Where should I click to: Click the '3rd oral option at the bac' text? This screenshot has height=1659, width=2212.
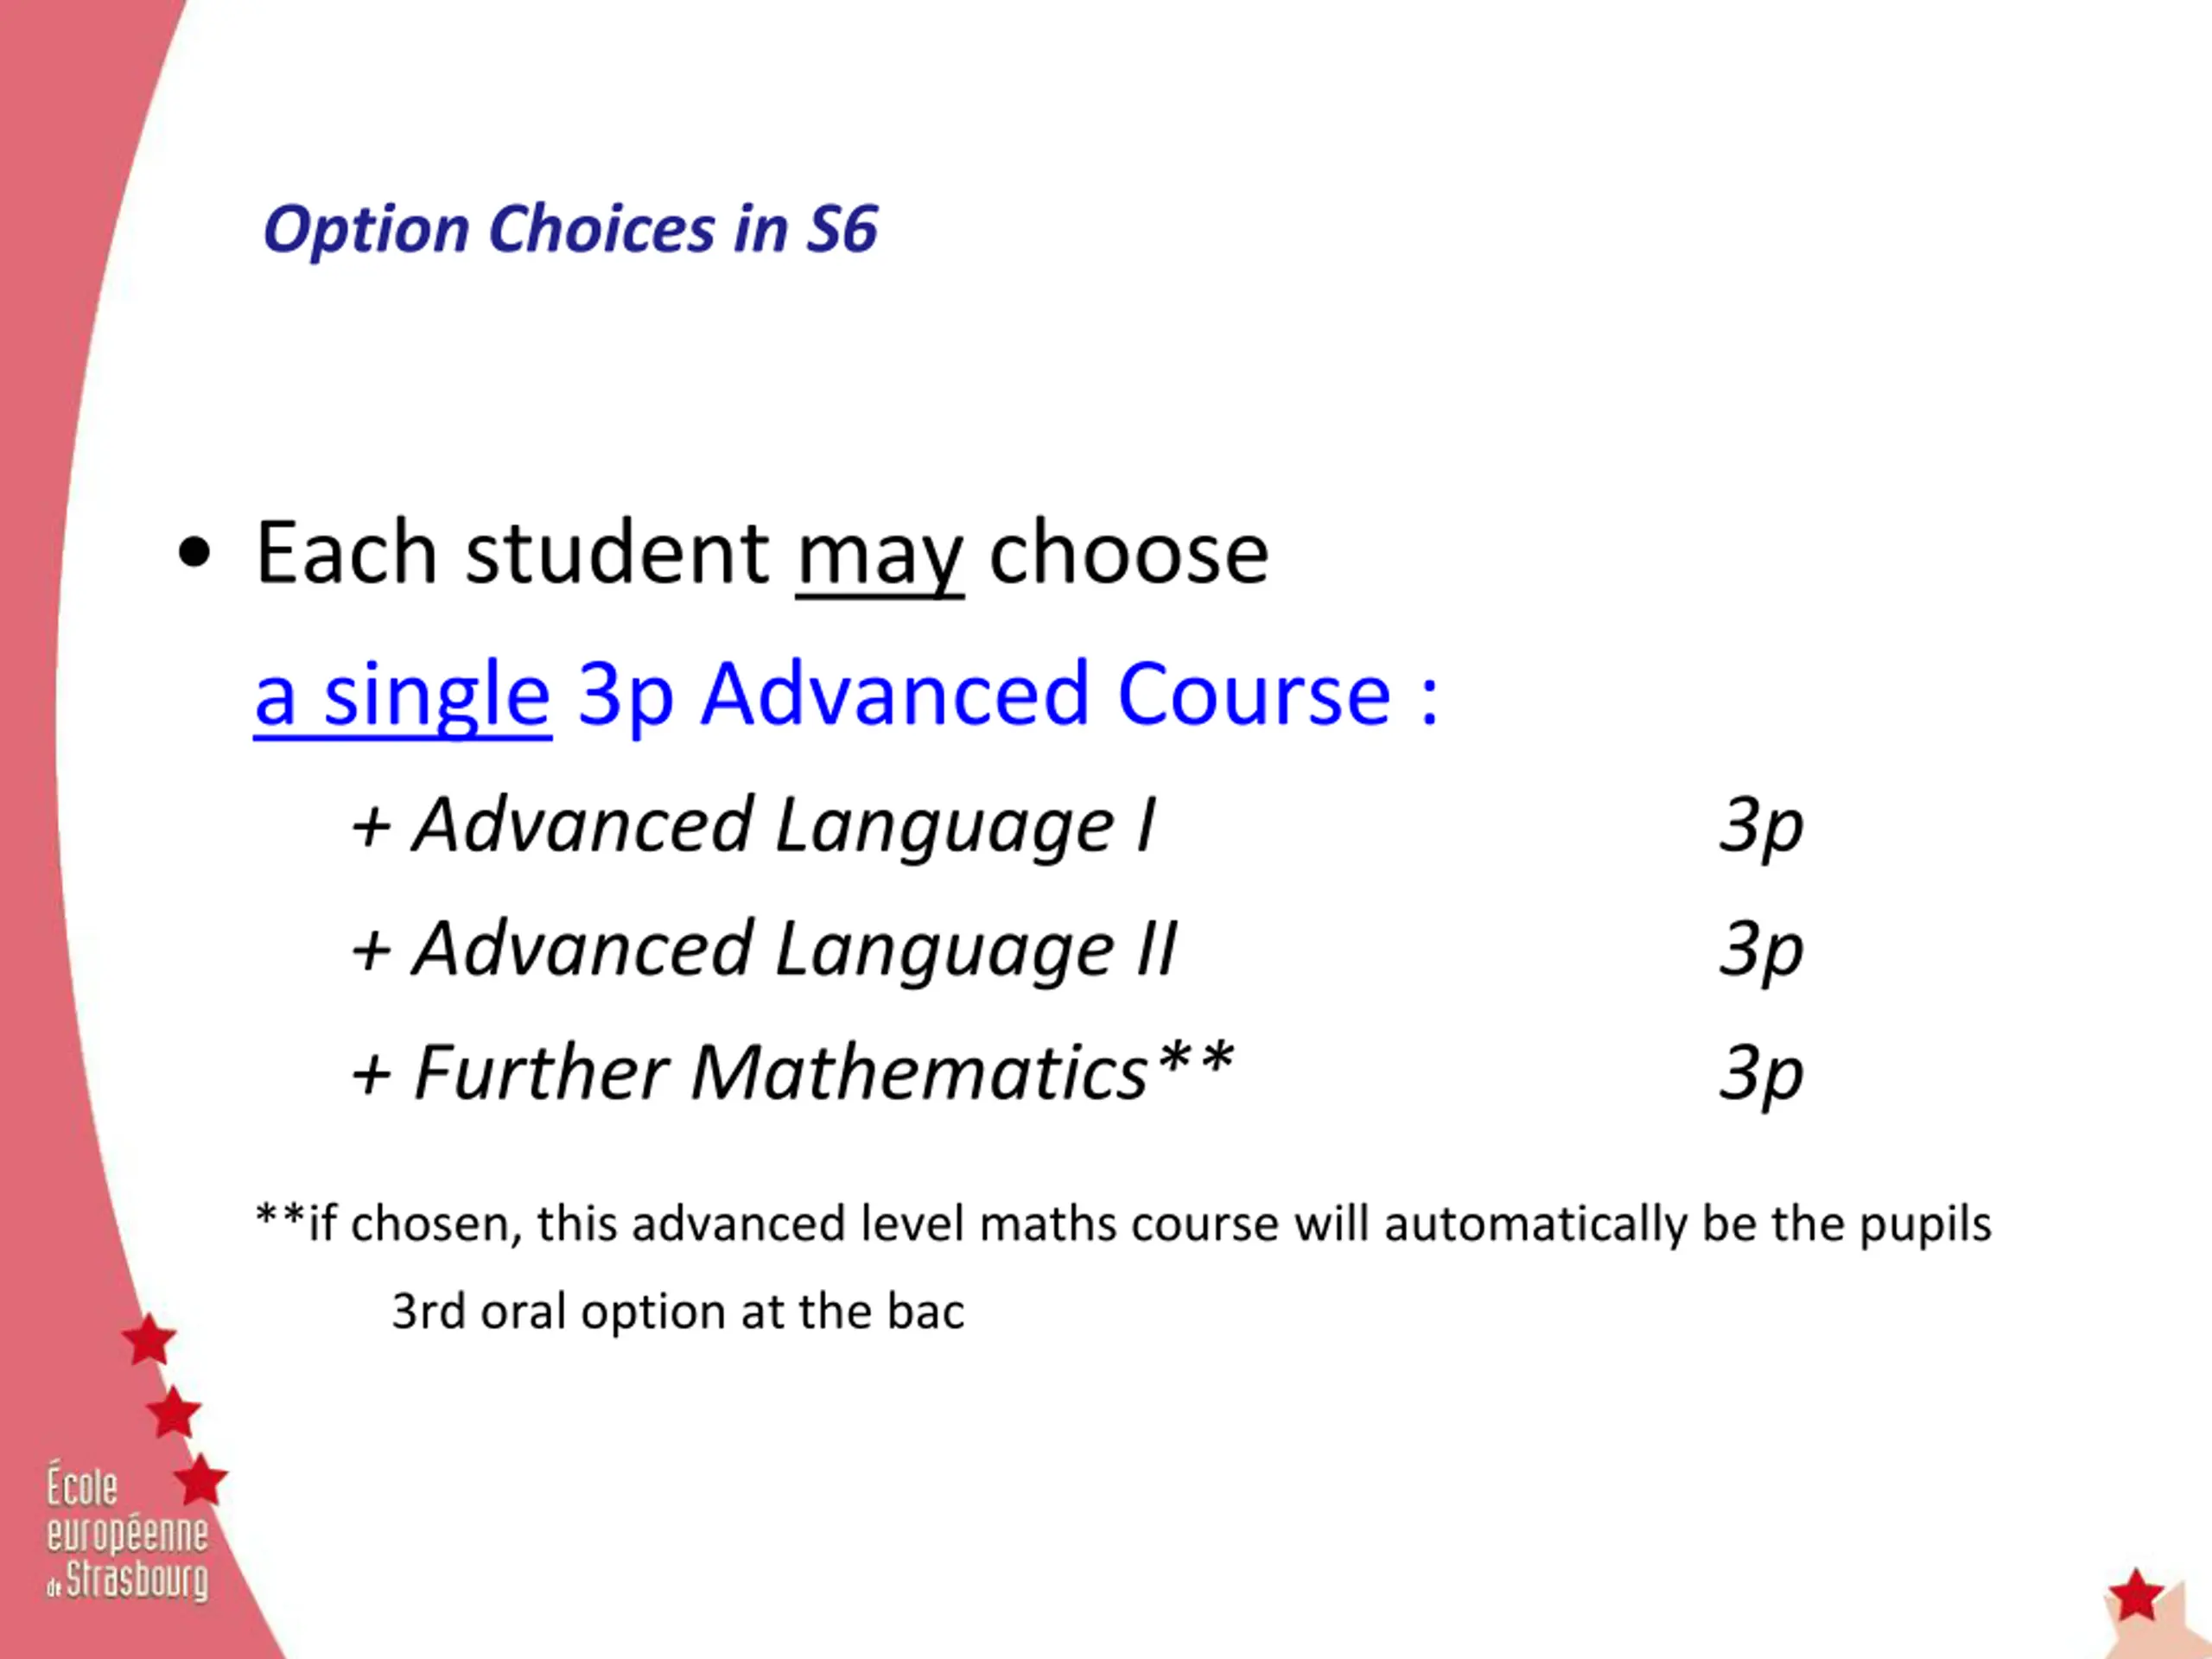[678, 1311]
